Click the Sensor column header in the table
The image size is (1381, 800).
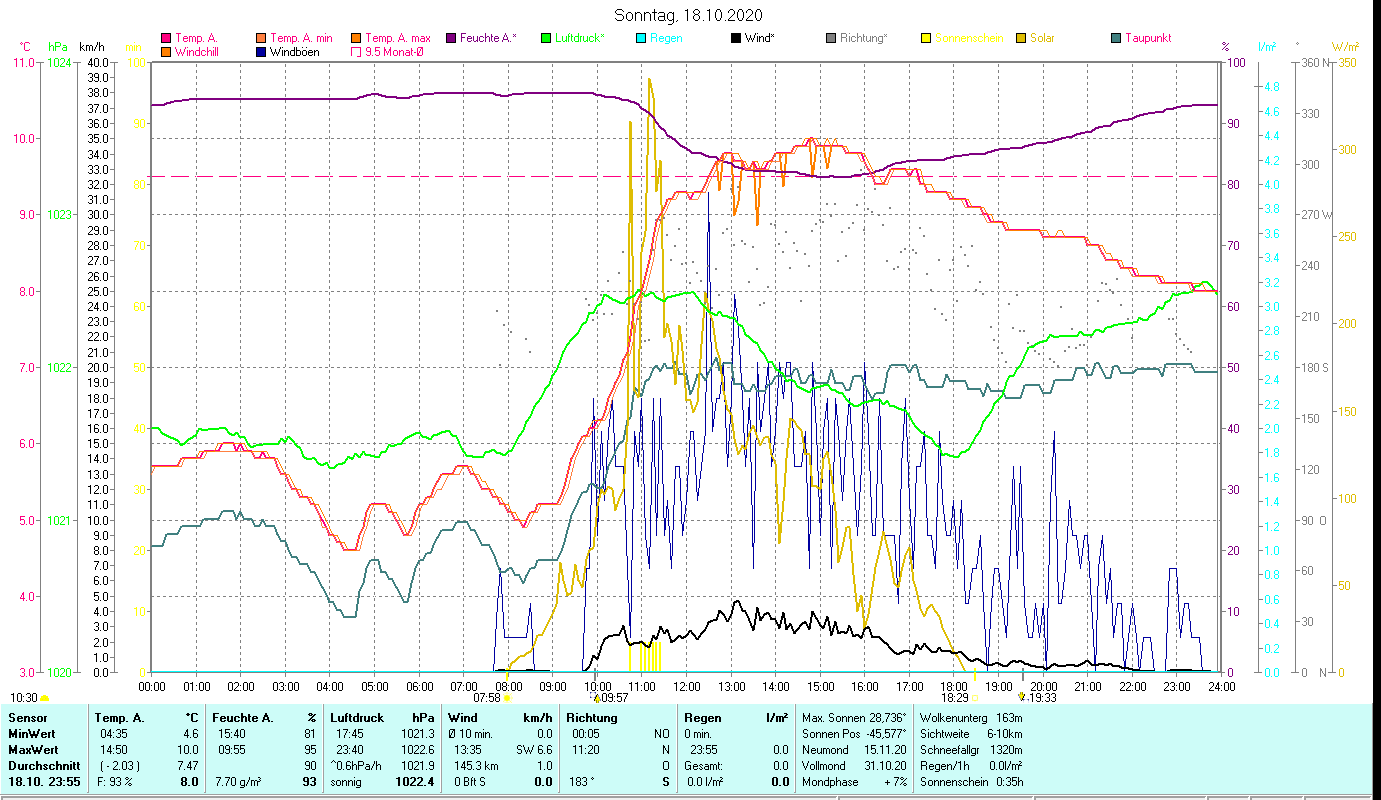coord(27,718)
